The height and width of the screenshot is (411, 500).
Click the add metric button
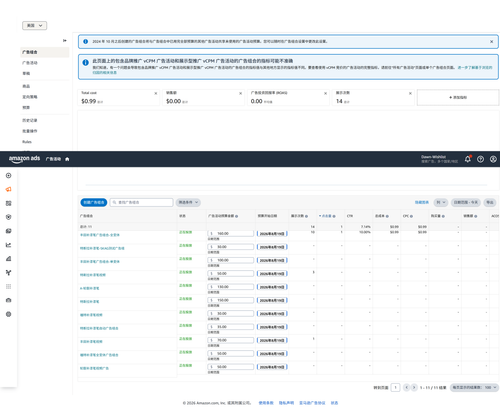coord(458,97)
